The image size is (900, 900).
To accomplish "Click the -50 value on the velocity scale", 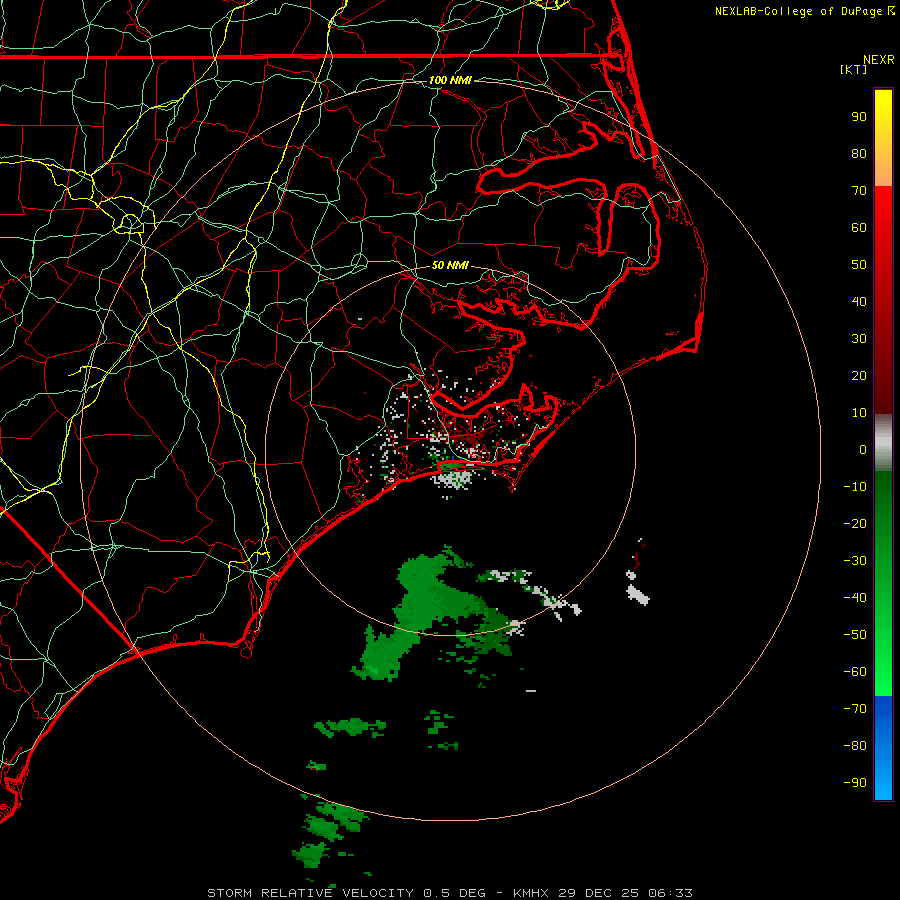I will 855,635.
